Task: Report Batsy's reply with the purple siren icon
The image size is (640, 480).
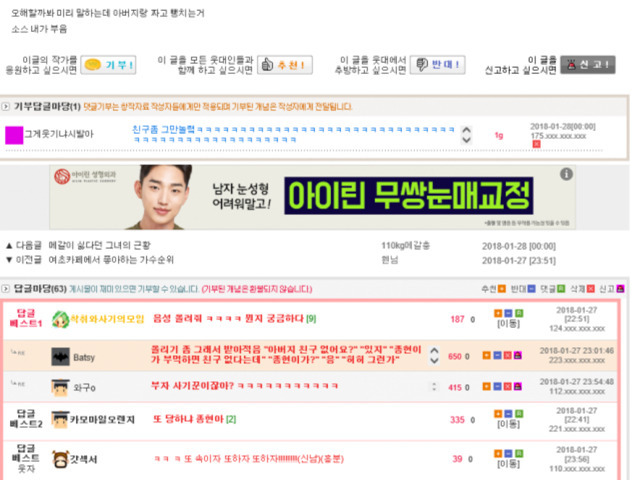Action: coord(518,356)
